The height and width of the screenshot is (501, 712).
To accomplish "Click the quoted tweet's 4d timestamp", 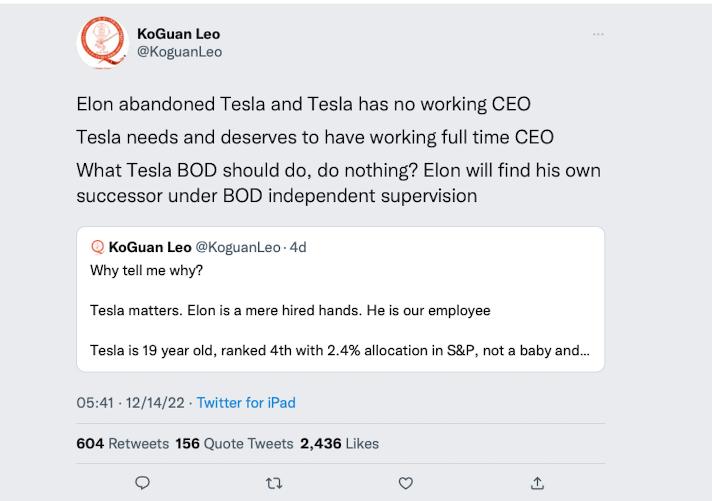I will click(298, 247).
